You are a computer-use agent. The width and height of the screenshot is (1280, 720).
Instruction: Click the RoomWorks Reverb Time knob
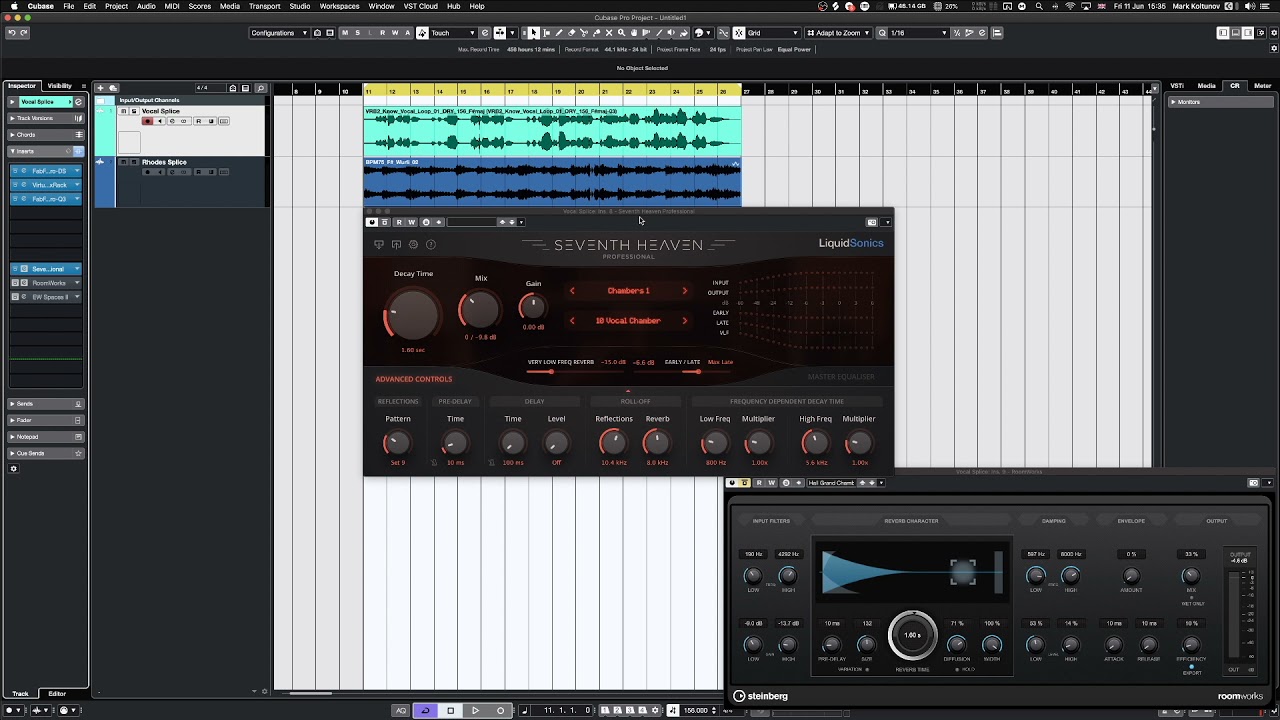[912, 635]
